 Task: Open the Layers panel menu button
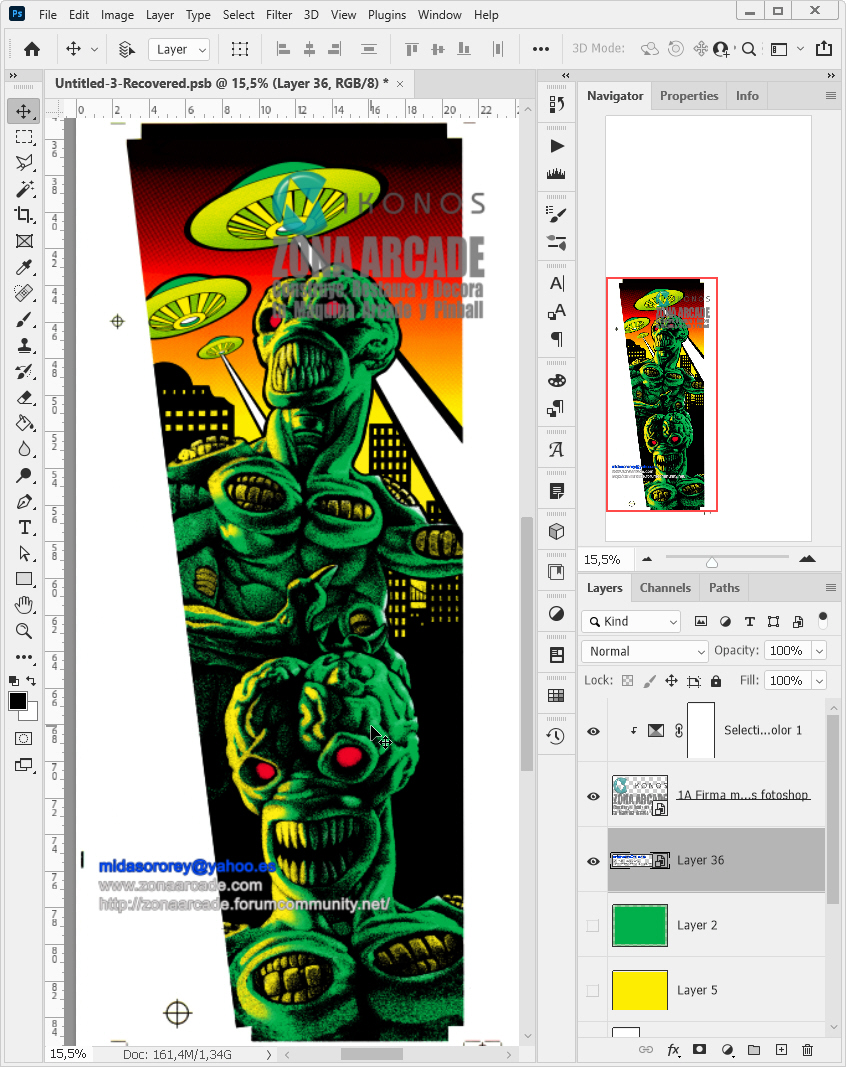pyautogui.click(x=833, y=587)
